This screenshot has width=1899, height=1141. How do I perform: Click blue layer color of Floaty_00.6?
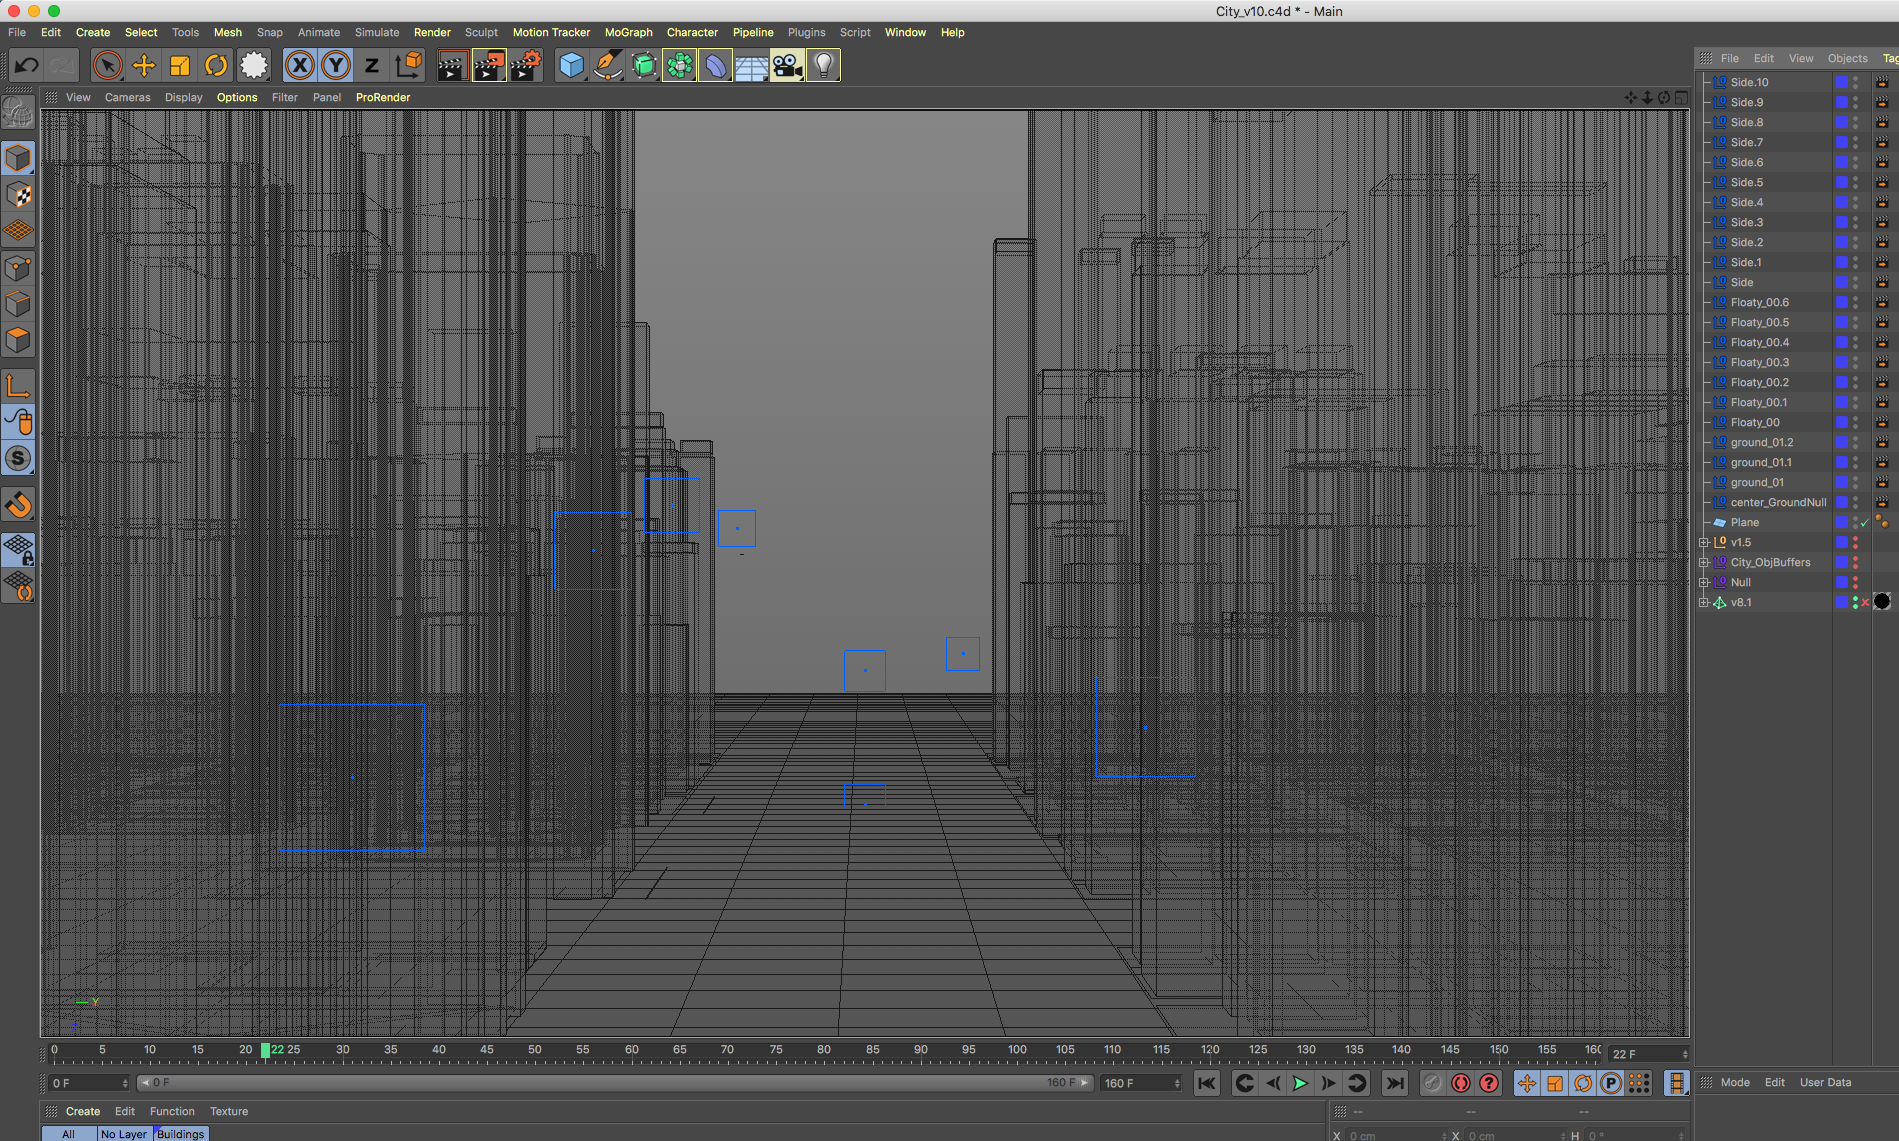click(x=1841, y=302)
